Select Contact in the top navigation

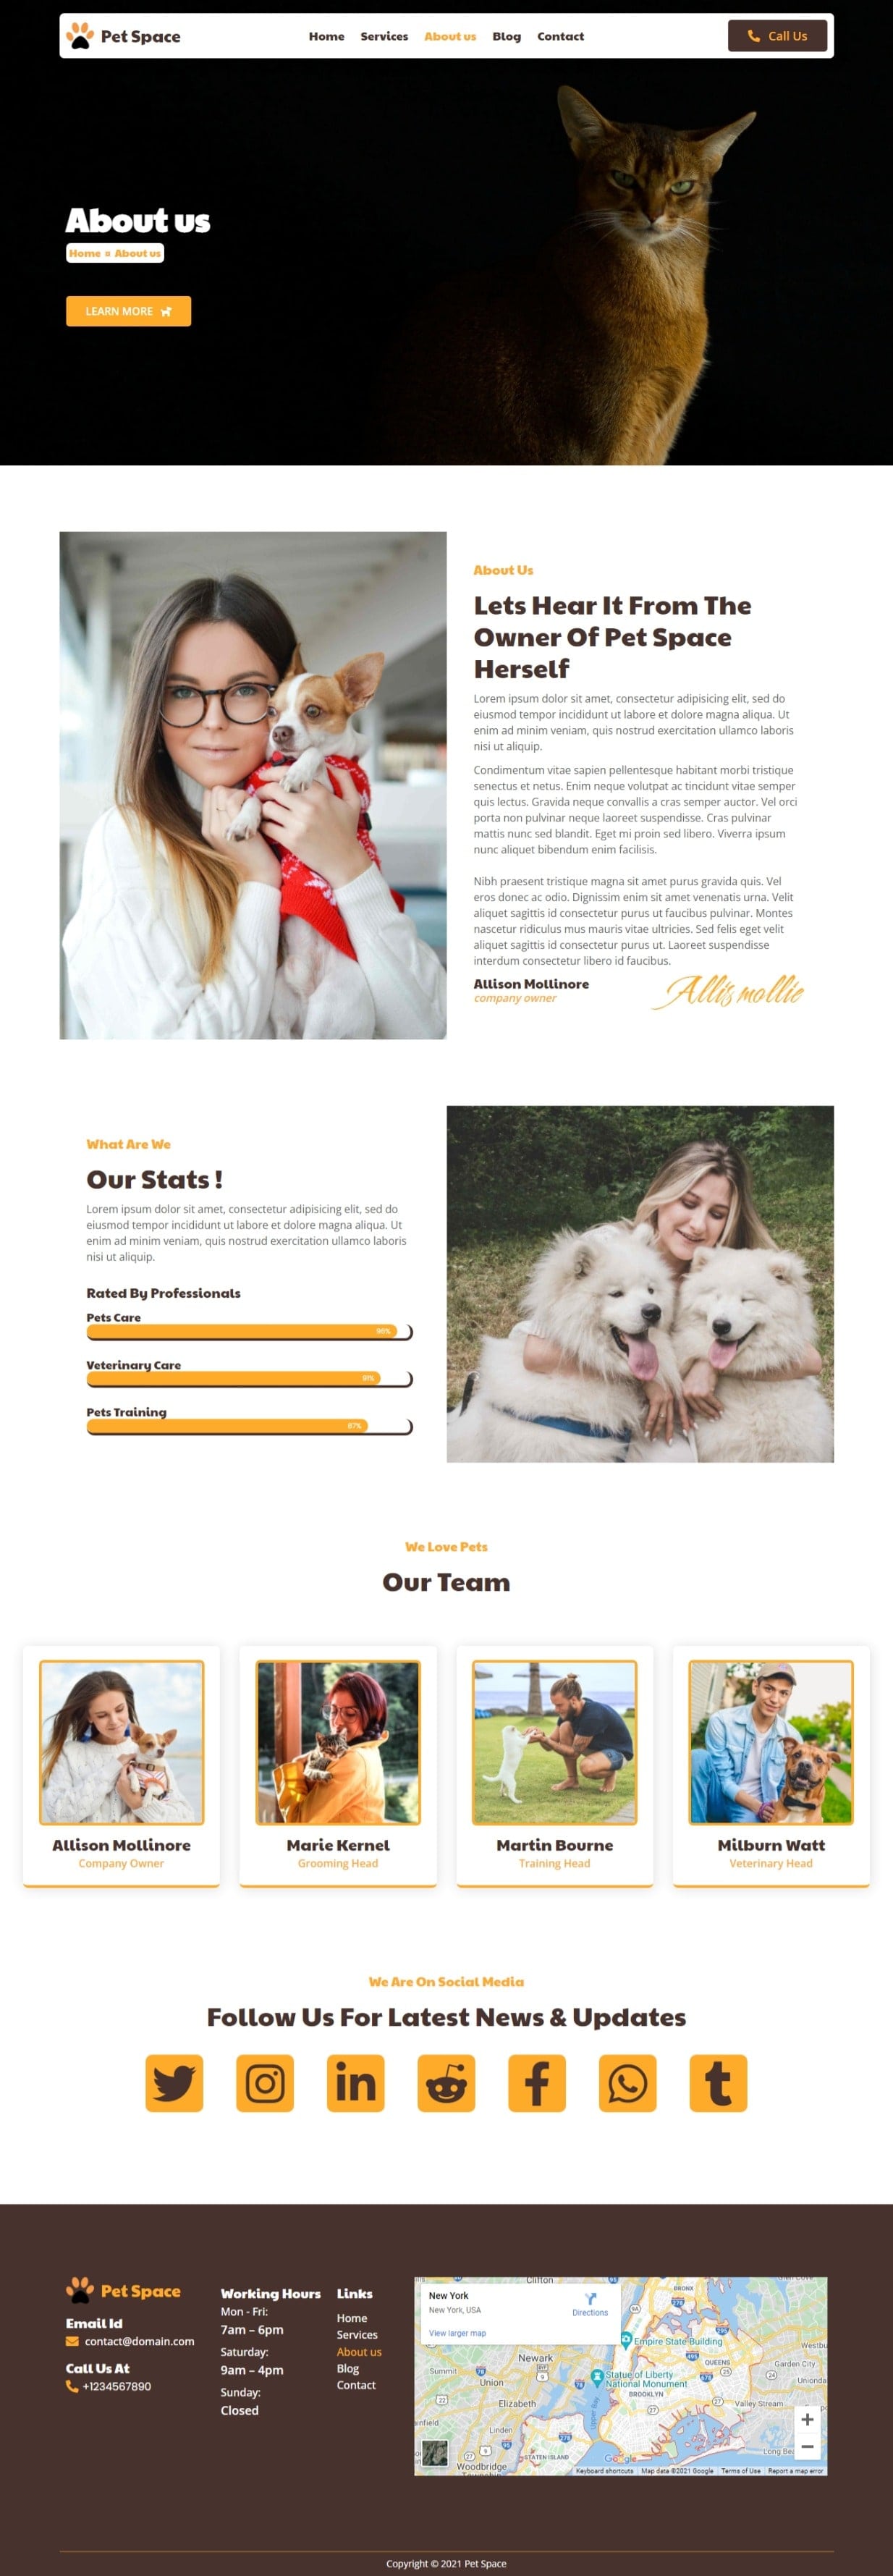561,36
